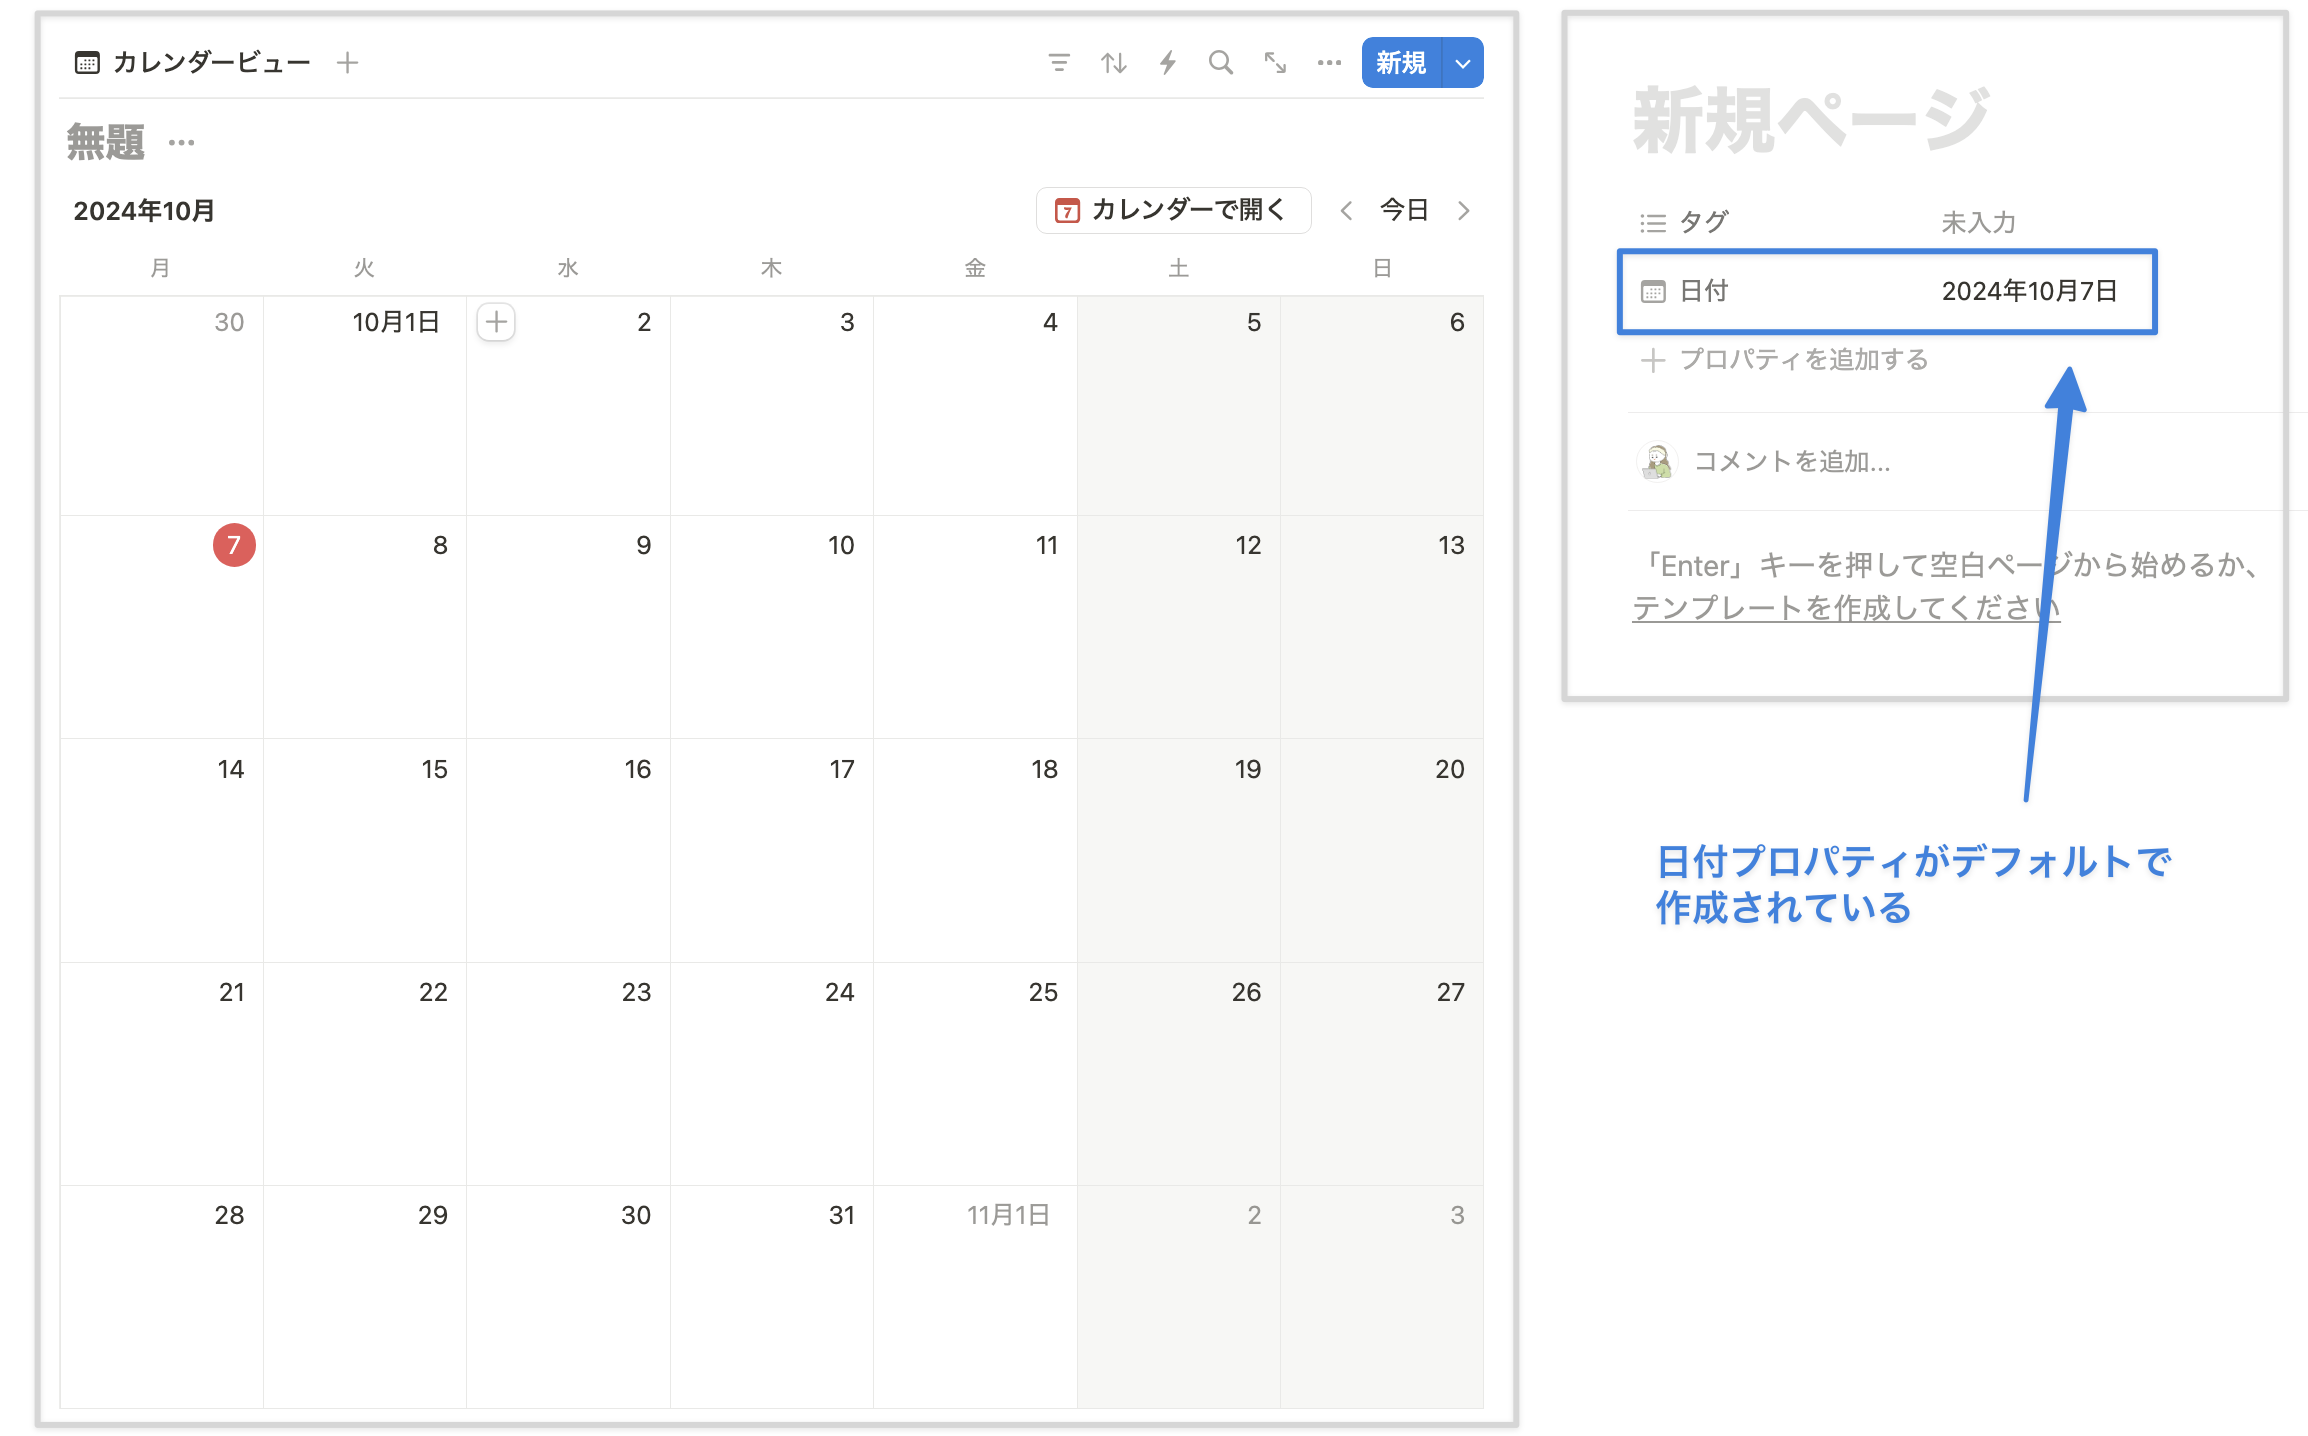Click the 新規ページ title field
This screenshot has width=2308, height=1436.
point(1811,121)
